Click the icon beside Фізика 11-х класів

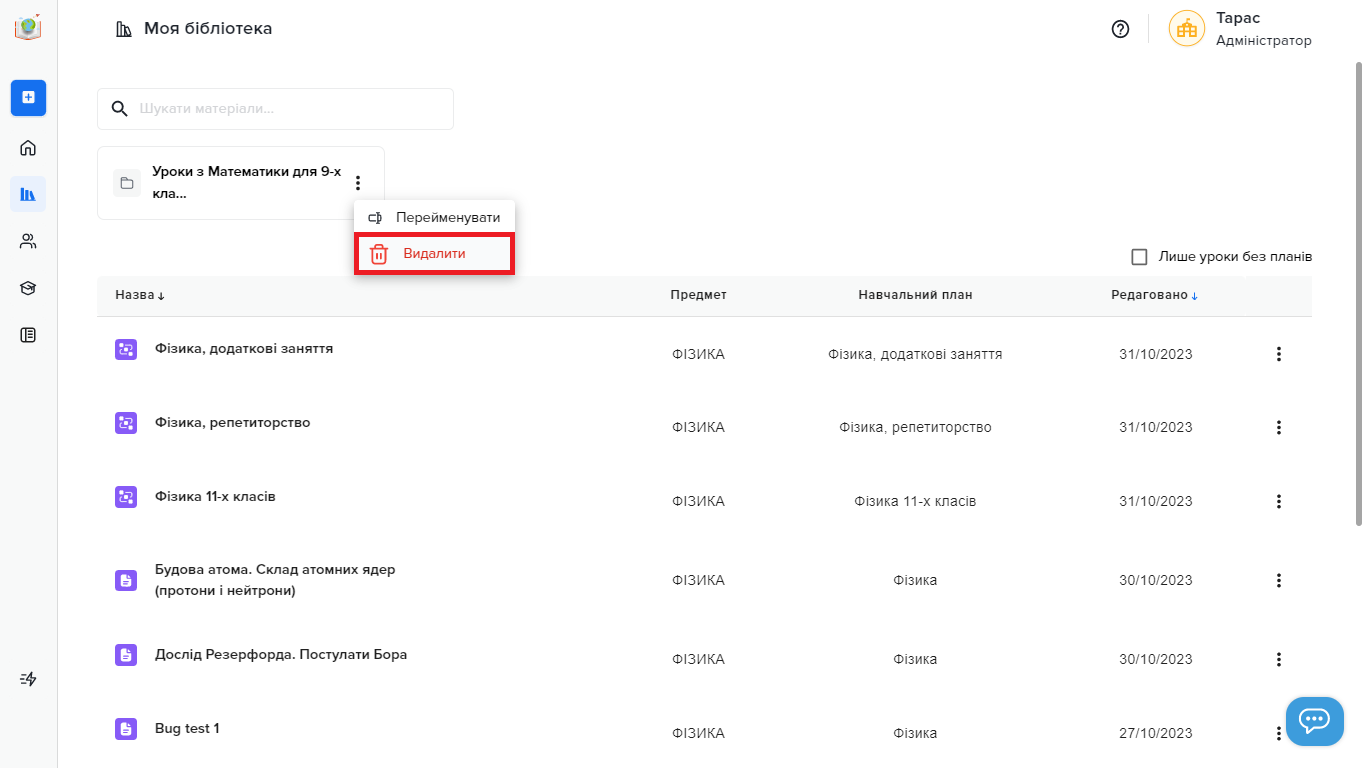pos(126,497)
